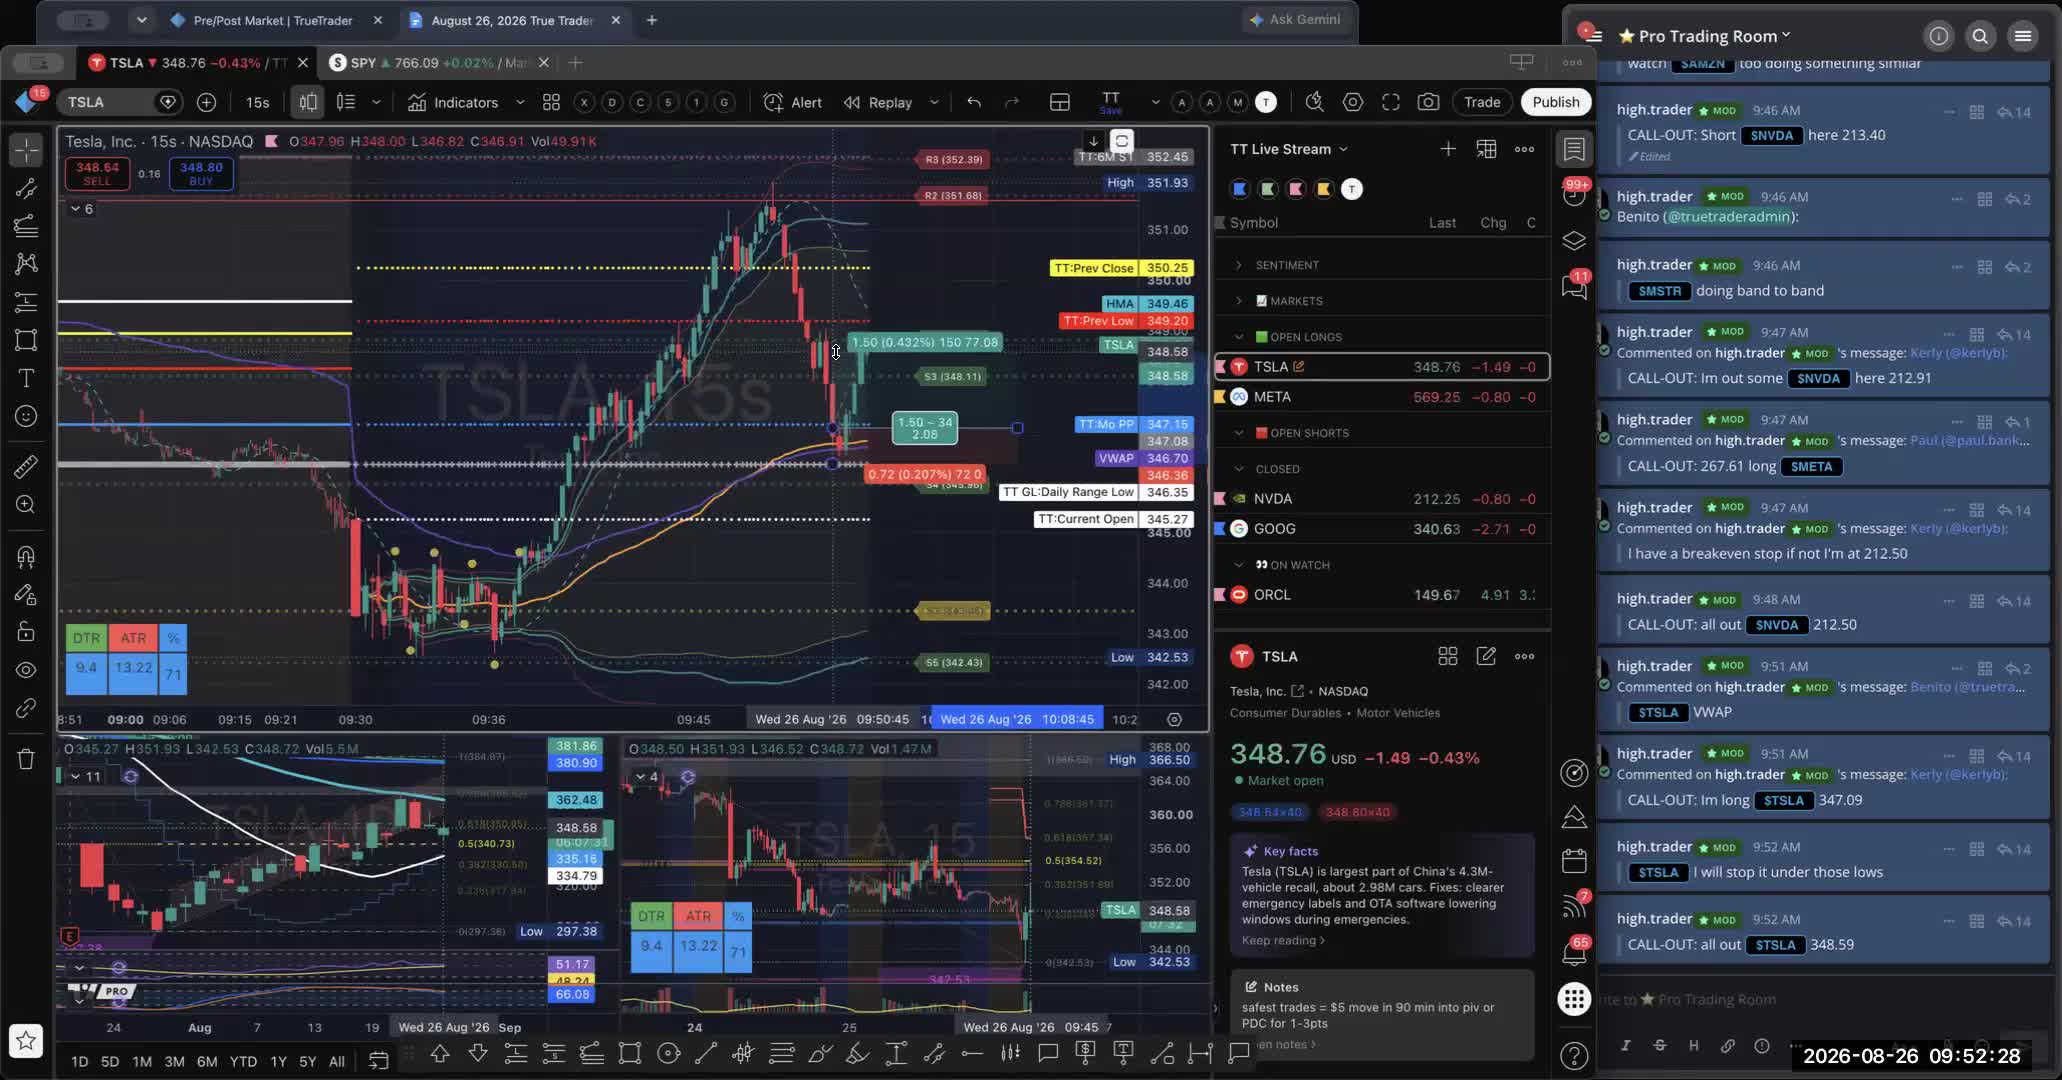The width and height of the screenshot is (2062, 1080).
Task: Open the layout setup icon
Action: tap(1059, 102)
